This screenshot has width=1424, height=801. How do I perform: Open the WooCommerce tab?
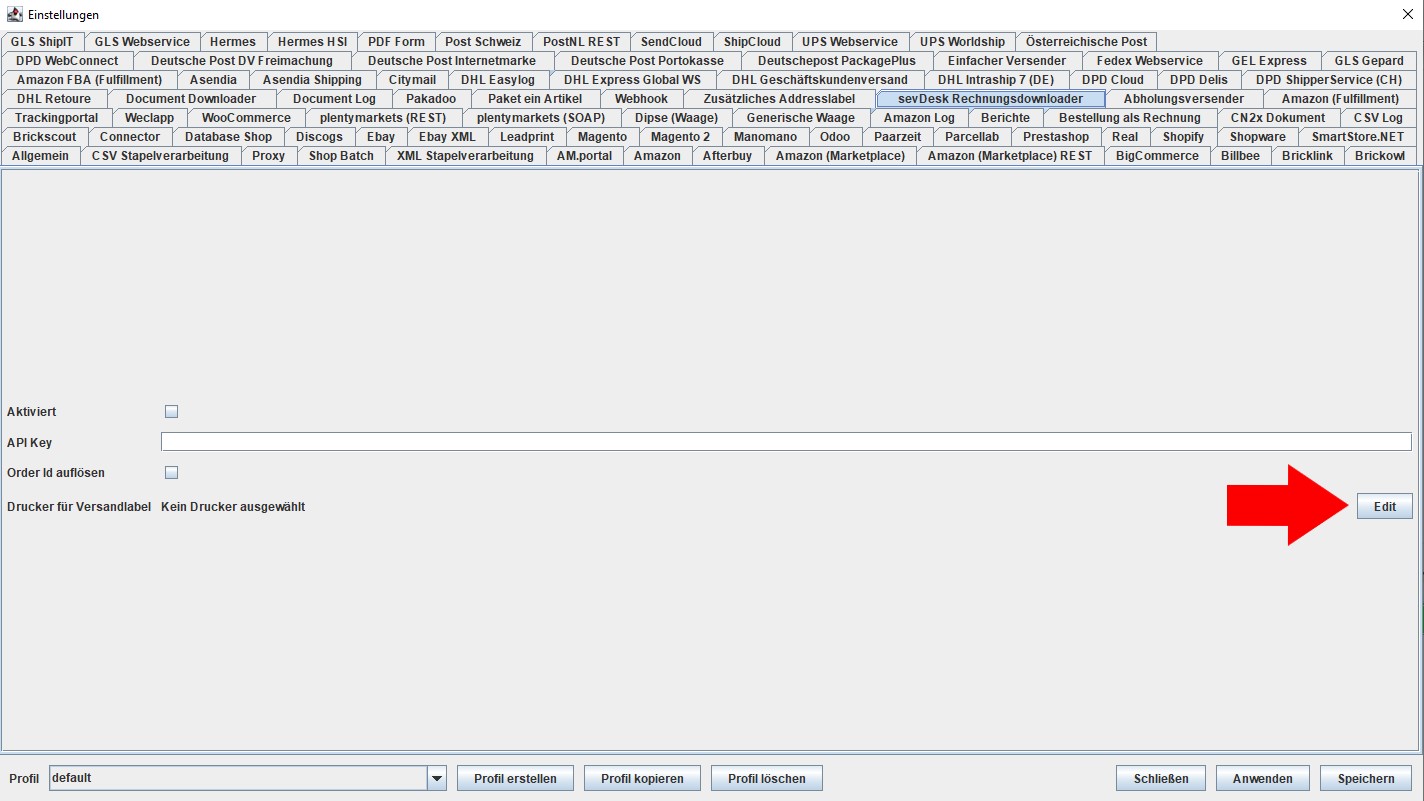pyautogui.click(x=246, y=118)
